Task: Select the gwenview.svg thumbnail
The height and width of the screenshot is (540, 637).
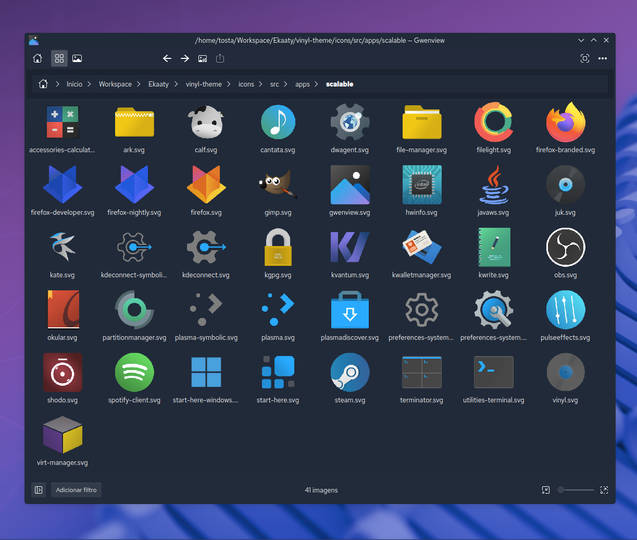Action: (350, 184)
